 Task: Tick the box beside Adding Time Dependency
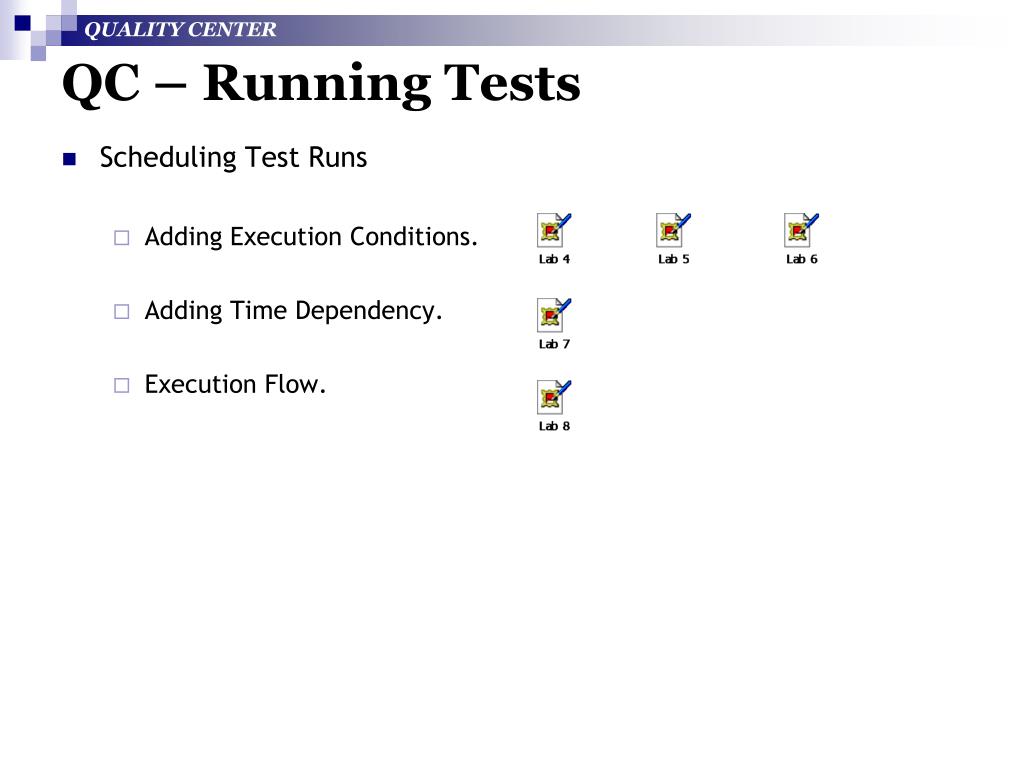(x=121, y=312)
